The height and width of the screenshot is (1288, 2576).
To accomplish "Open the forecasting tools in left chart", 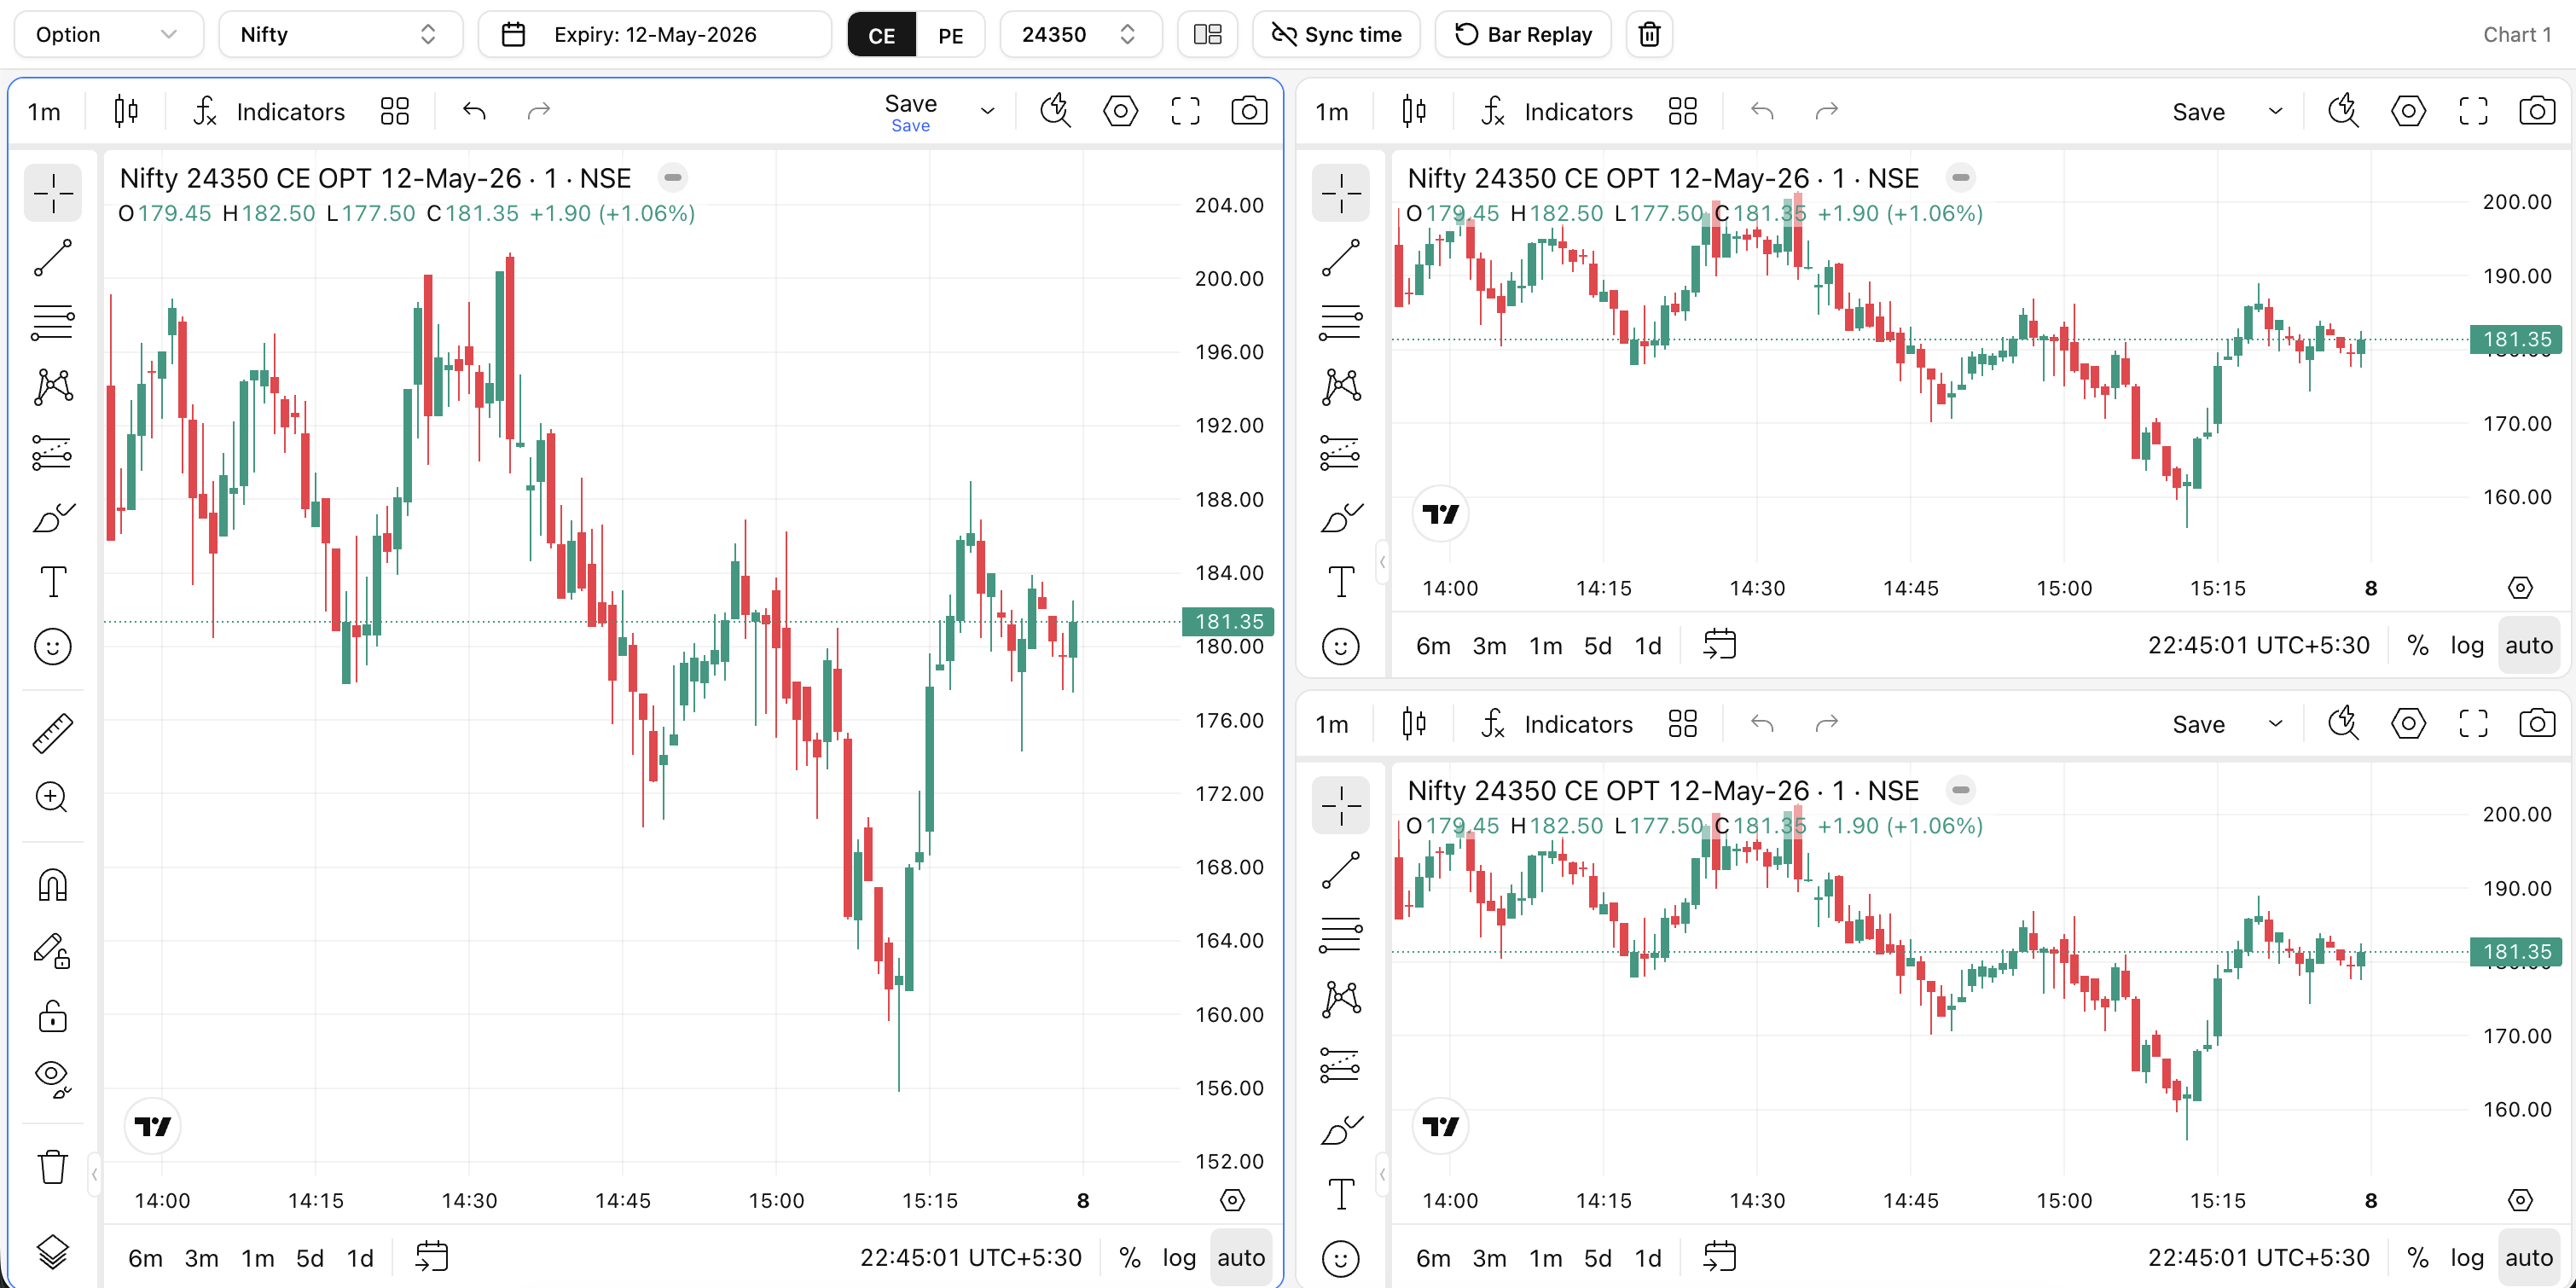I will click(53, 452).
